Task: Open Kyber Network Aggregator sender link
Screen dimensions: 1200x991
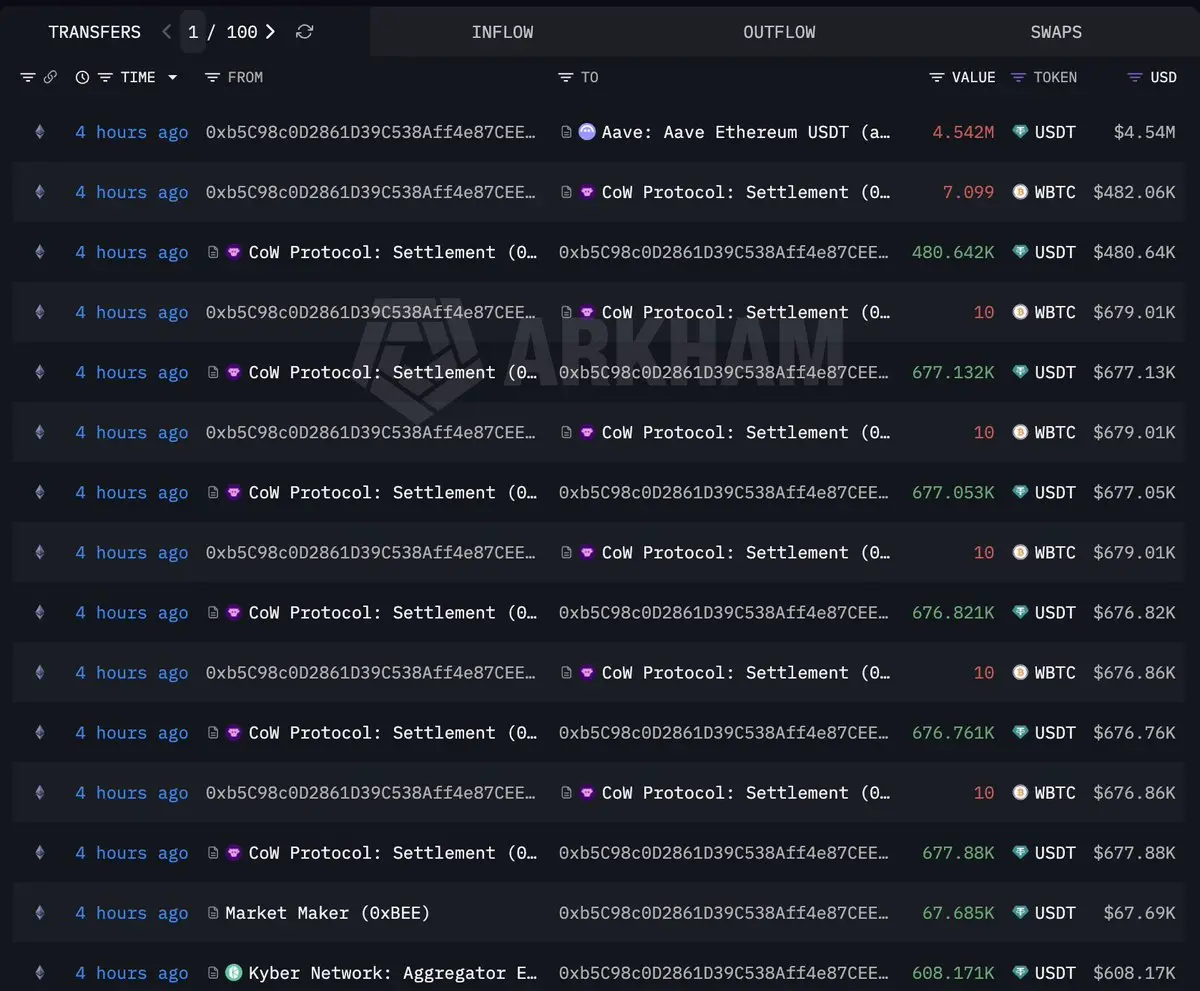Action: point(392,972)
